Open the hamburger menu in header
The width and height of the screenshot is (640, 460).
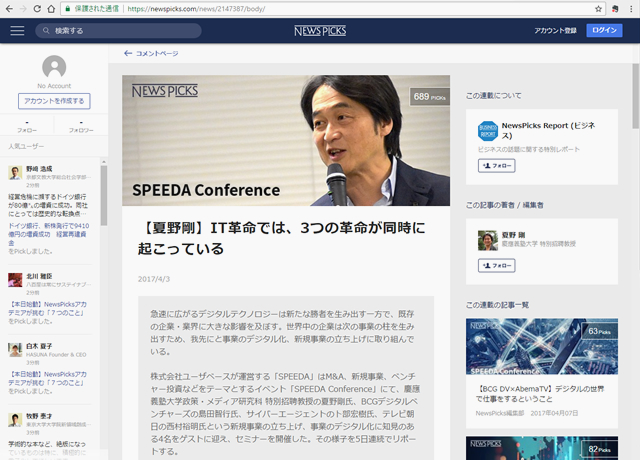(17, 31)
